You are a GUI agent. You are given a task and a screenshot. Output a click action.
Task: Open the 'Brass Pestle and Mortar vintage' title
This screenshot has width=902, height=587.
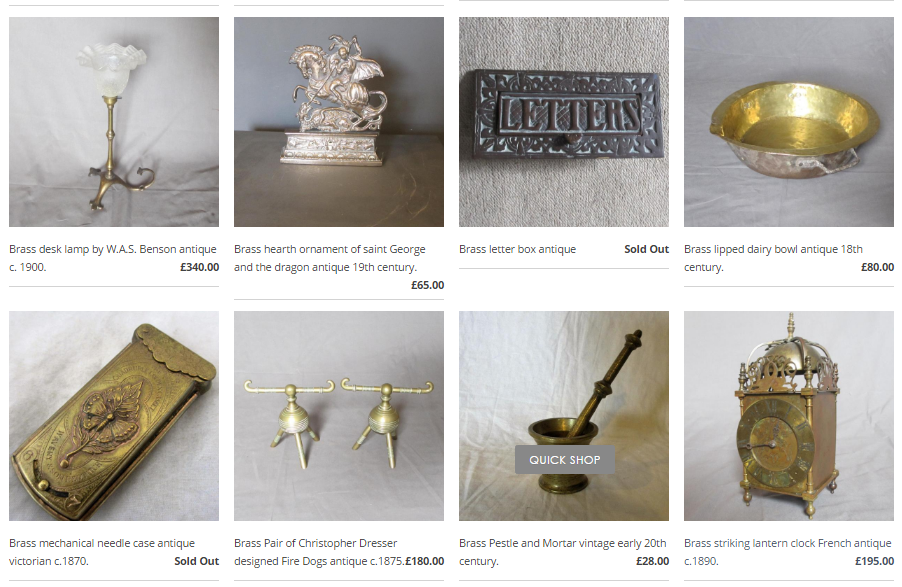[563, 552]
